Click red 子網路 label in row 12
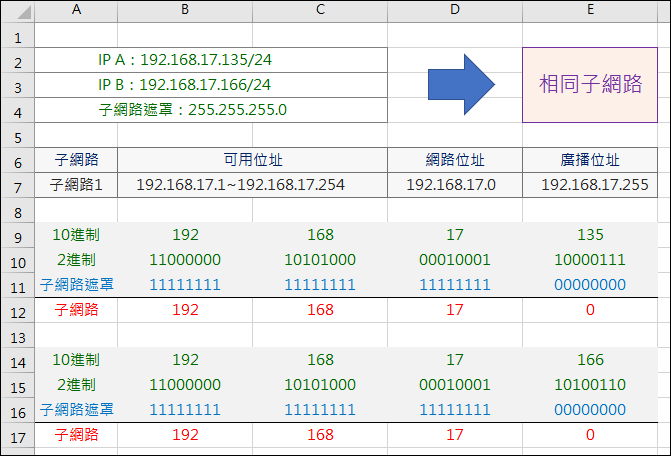This screenshot has width=671, height=456. click(76, 310)
